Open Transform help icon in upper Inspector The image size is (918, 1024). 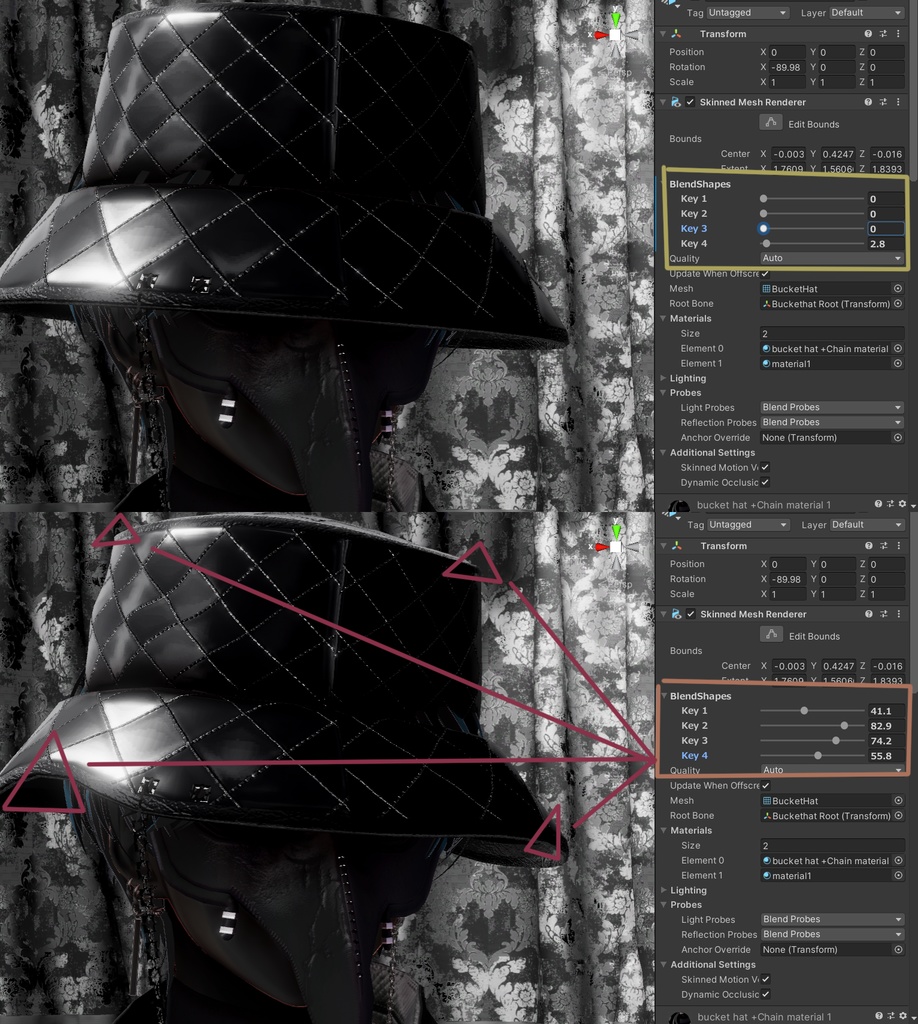[868, 33]
